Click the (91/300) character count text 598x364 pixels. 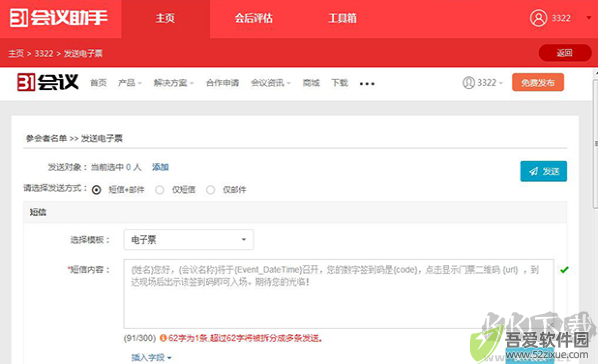point(140,338)
